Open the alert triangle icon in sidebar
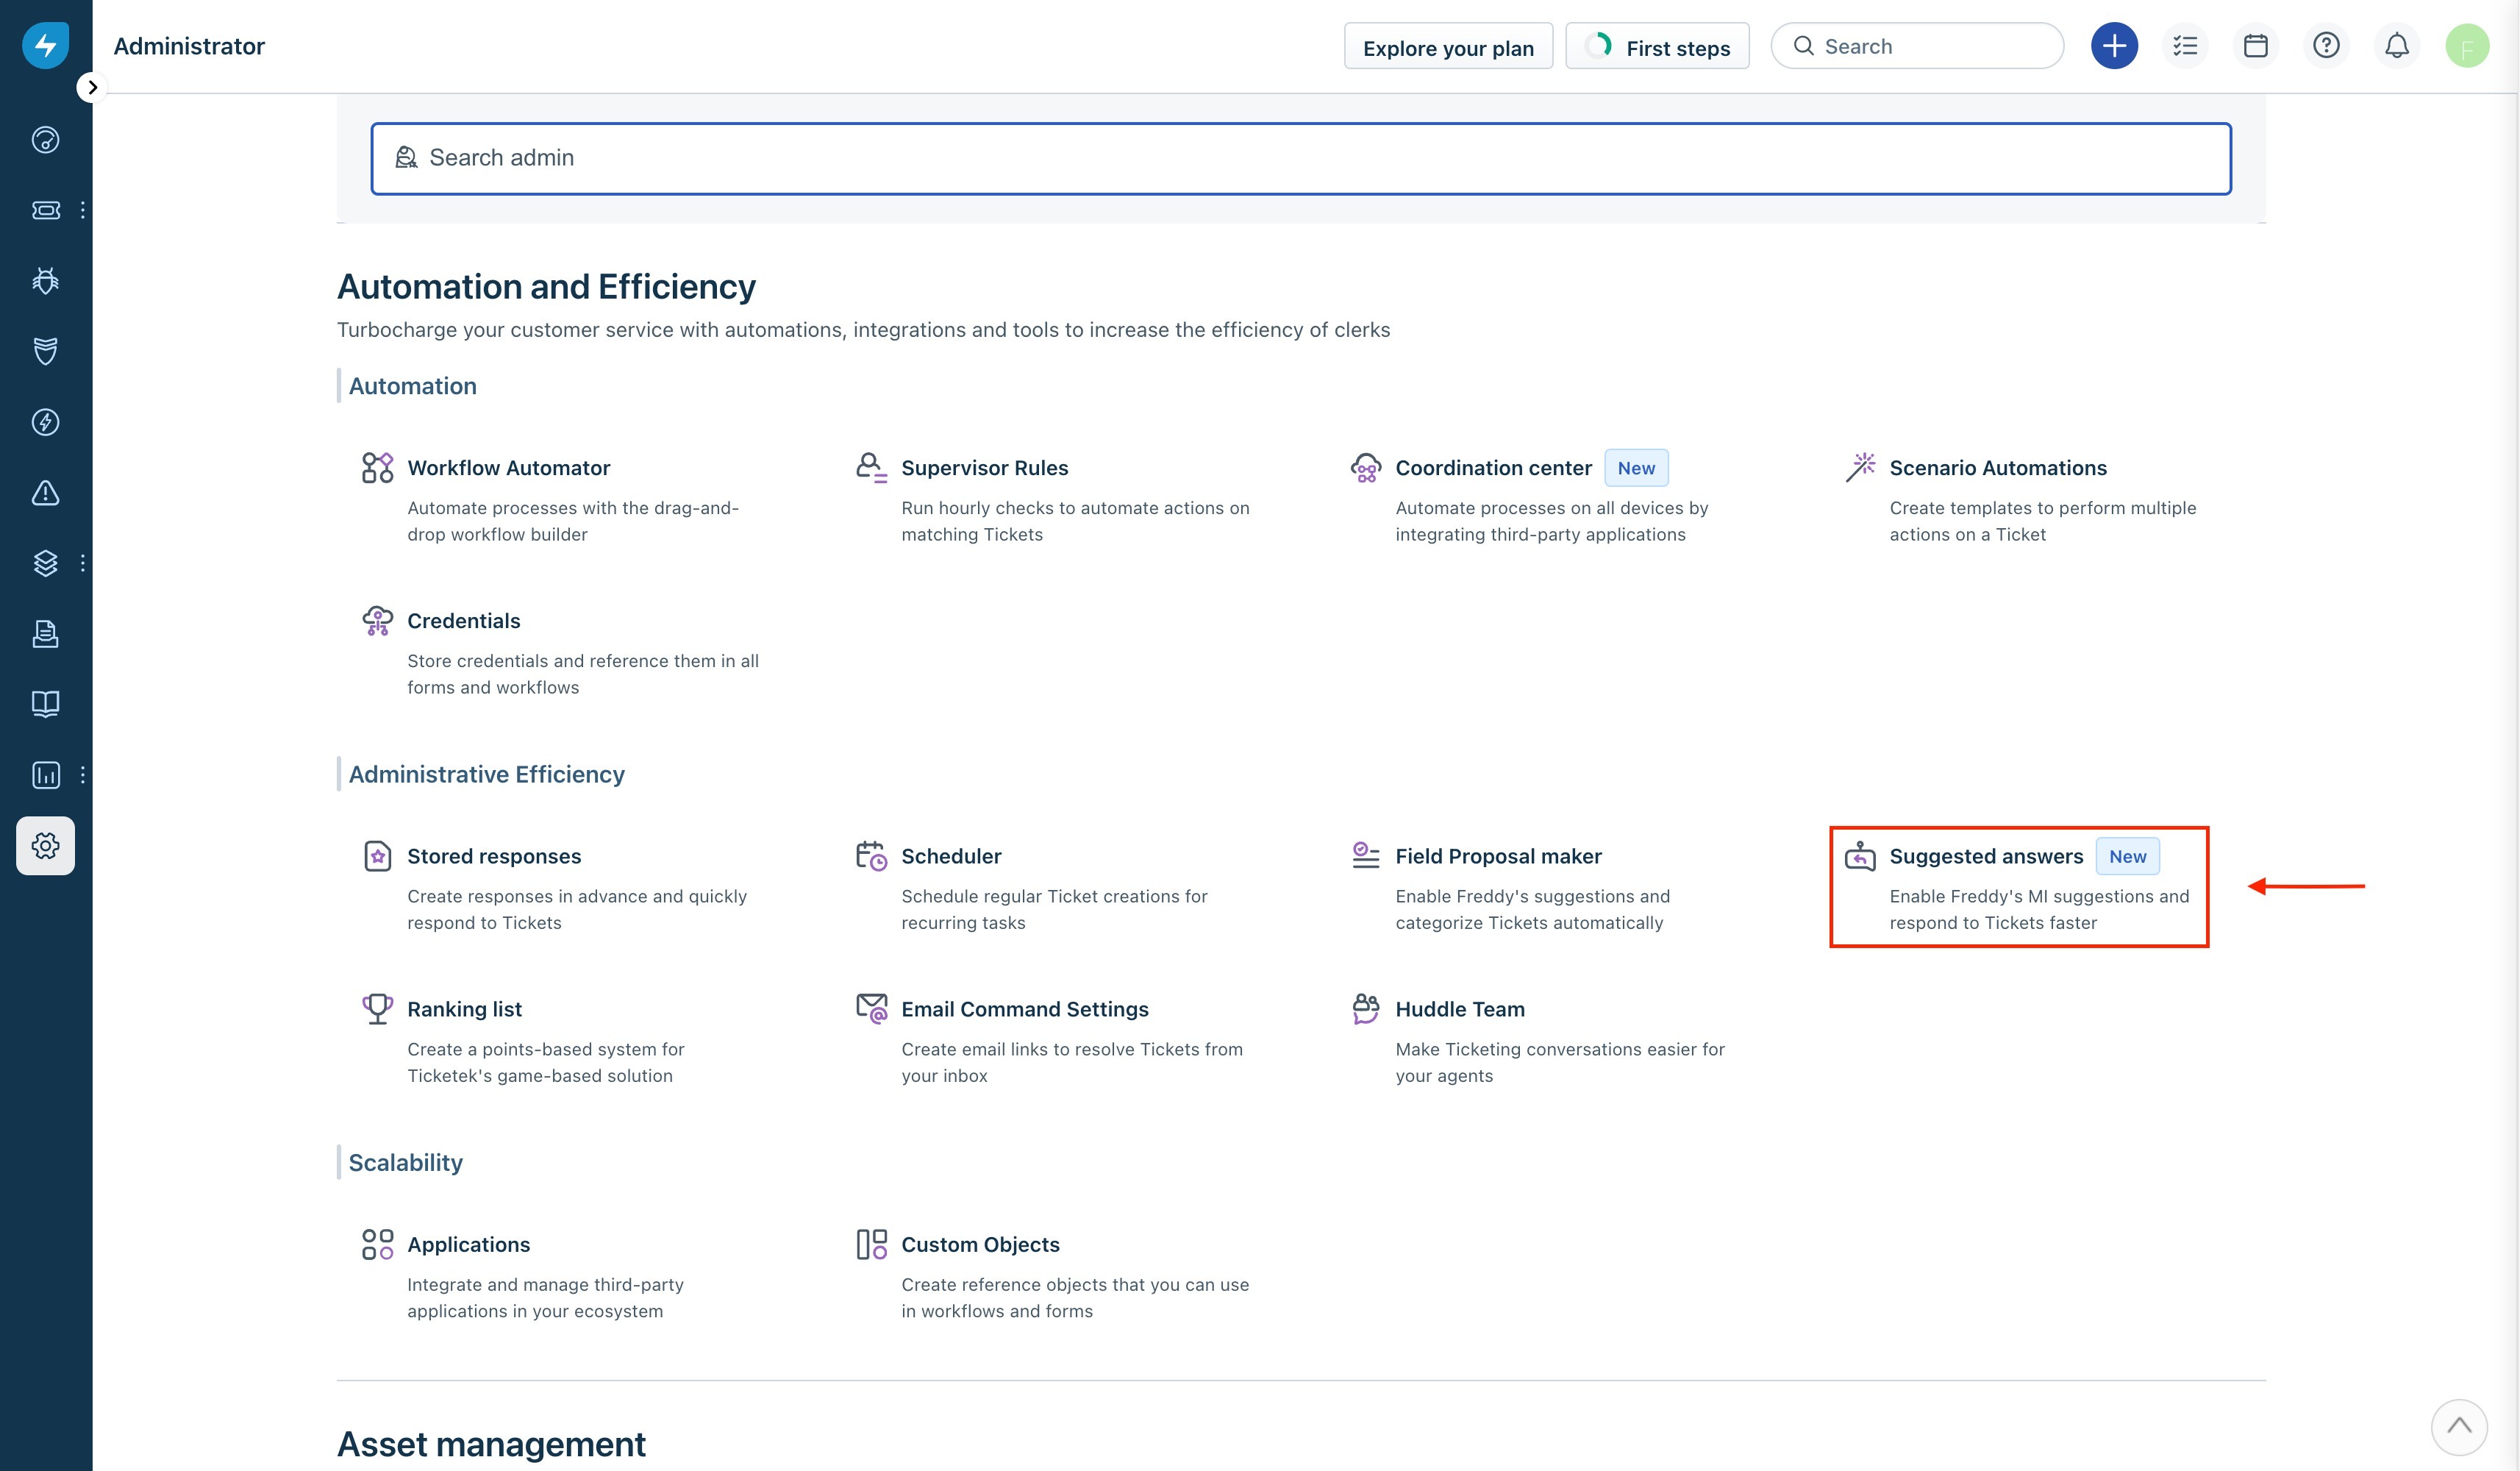Image resolution: width=2520 pixels, height=1471 pixels. [x=45, y=493]
